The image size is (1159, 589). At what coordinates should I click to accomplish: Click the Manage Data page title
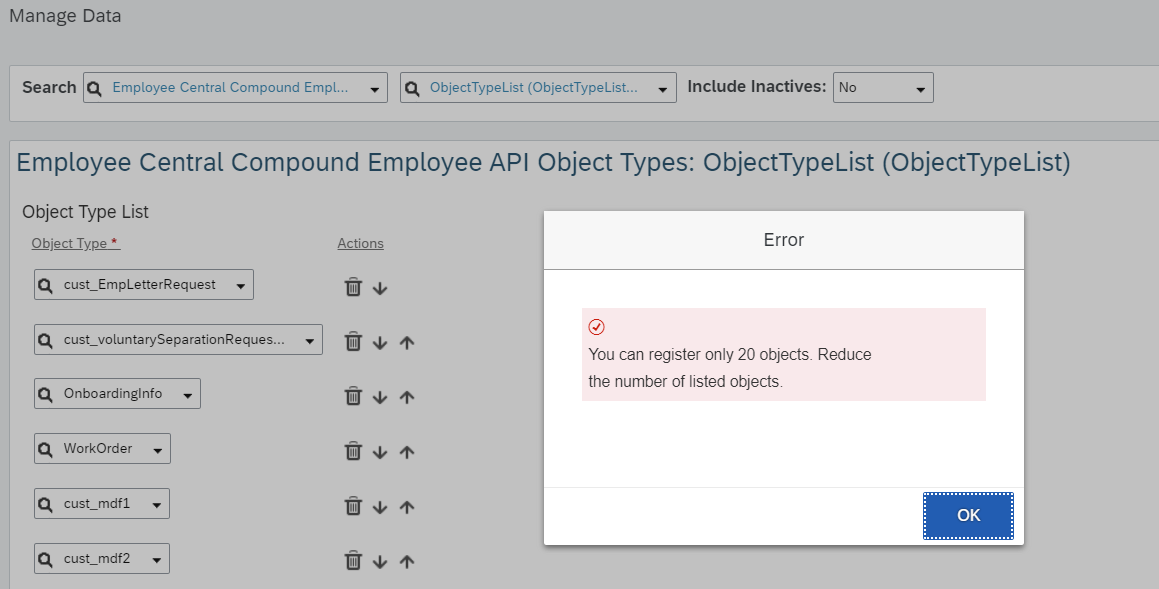point(65,16)
